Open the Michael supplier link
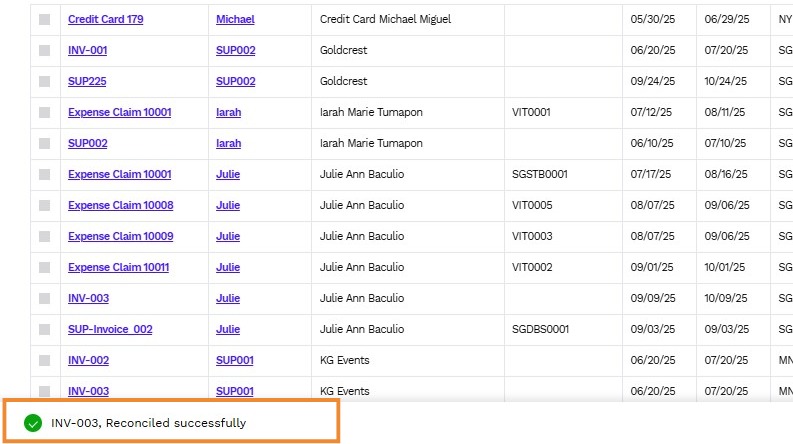The width and height of the screenshot is (793, 444). click(x=235, y=19)
